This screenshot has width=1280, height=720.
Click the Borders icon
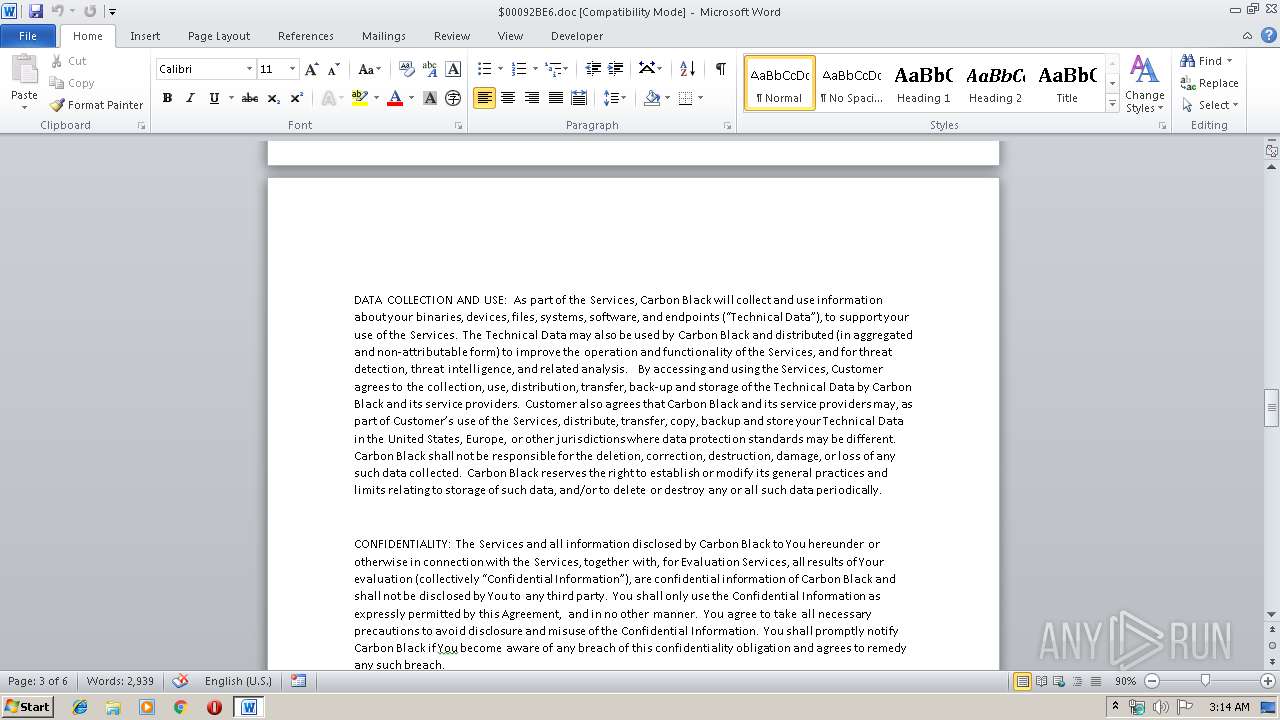click(685, 98)
